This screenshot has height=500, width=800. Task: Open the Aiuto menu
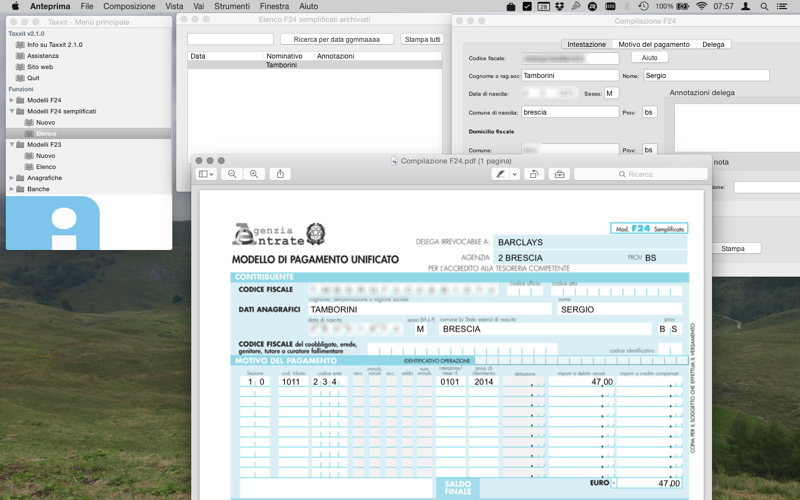coord(308,6)
